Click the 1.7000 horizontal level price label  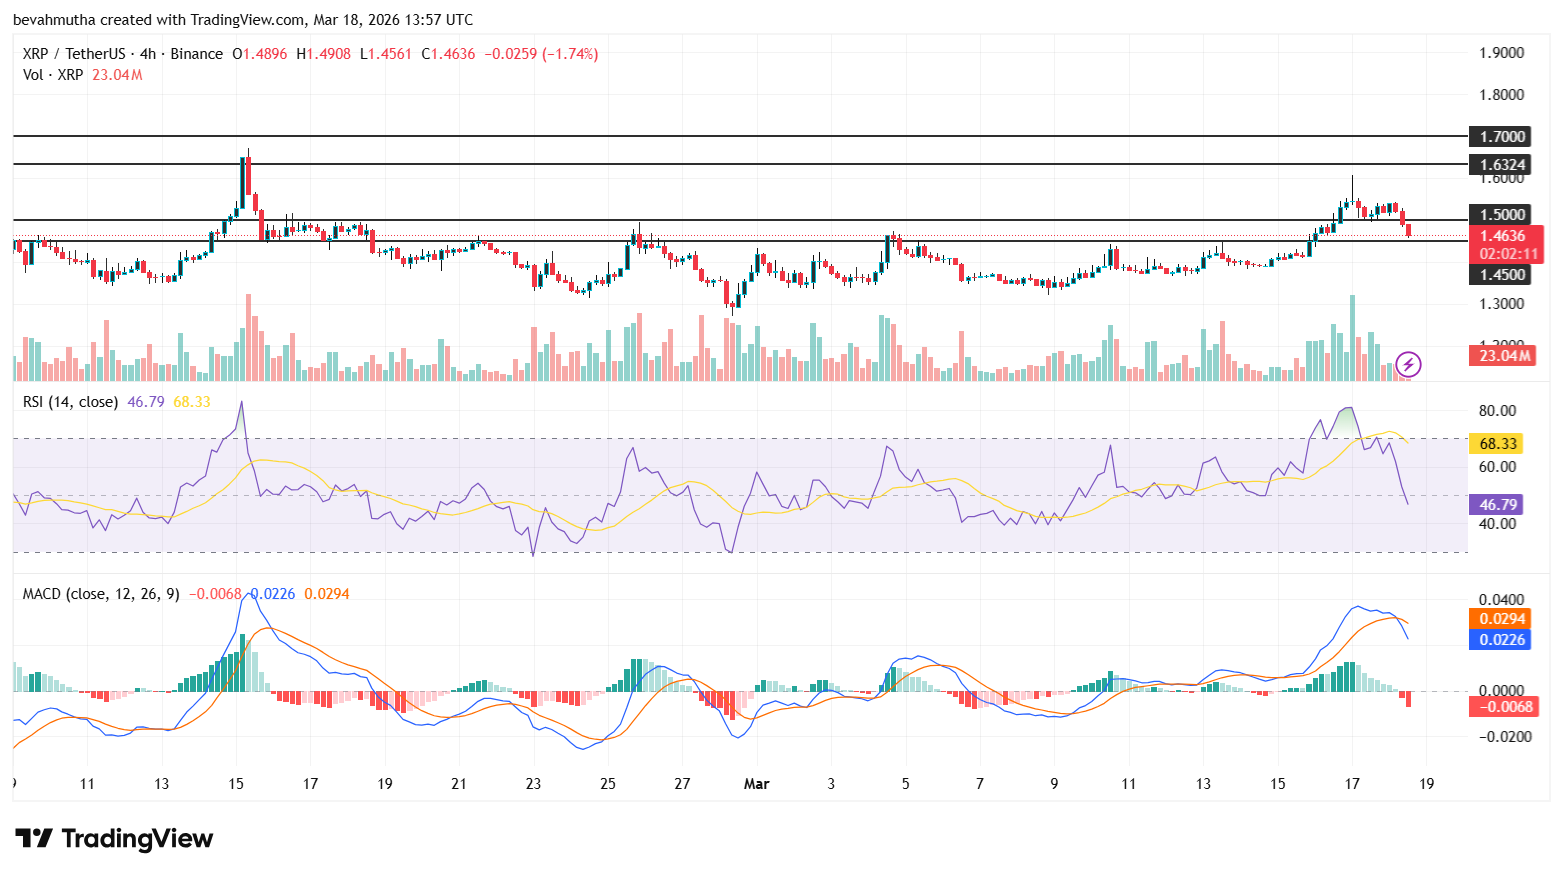pyautogui.click(x=1501, y=136)
